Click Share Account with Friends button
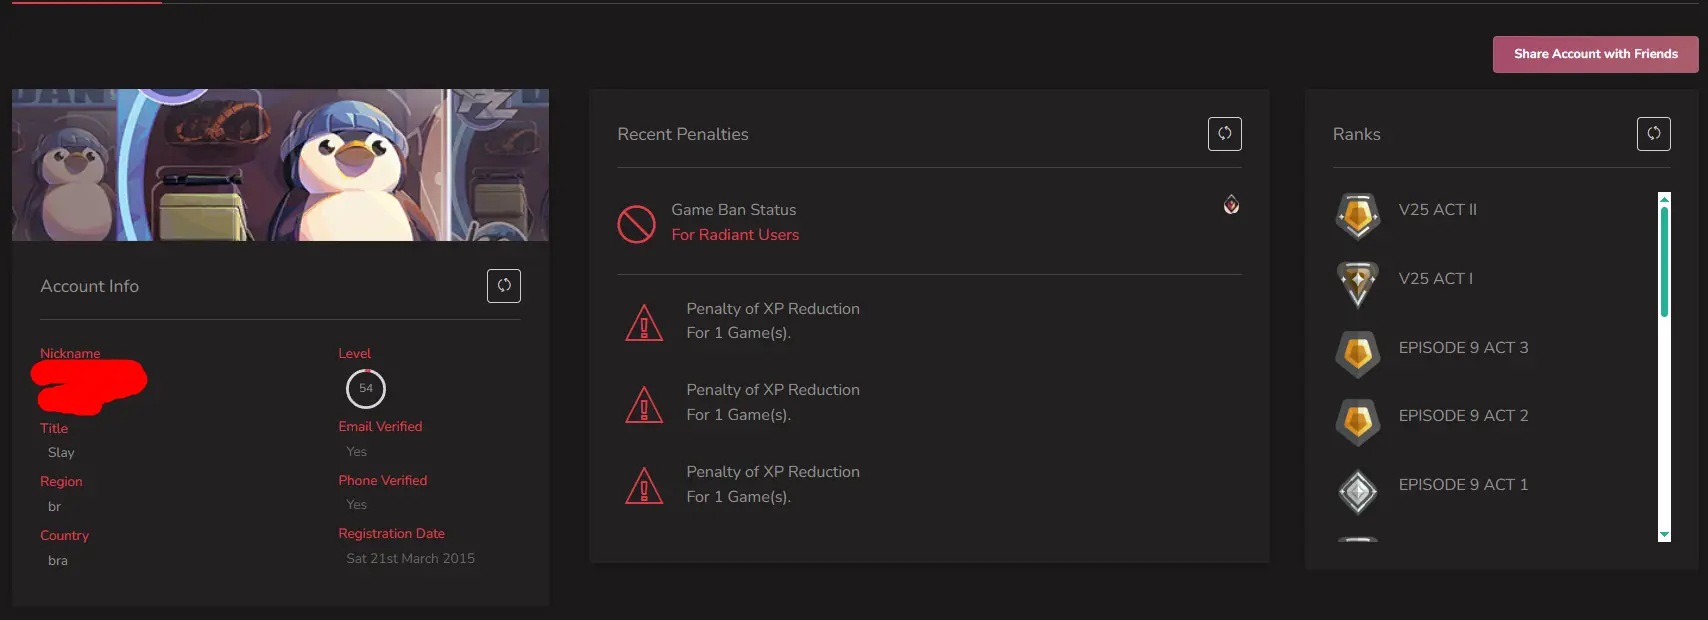This screenshot has height=620, width=1708. pyautogui.click(x=1595, y=54)
